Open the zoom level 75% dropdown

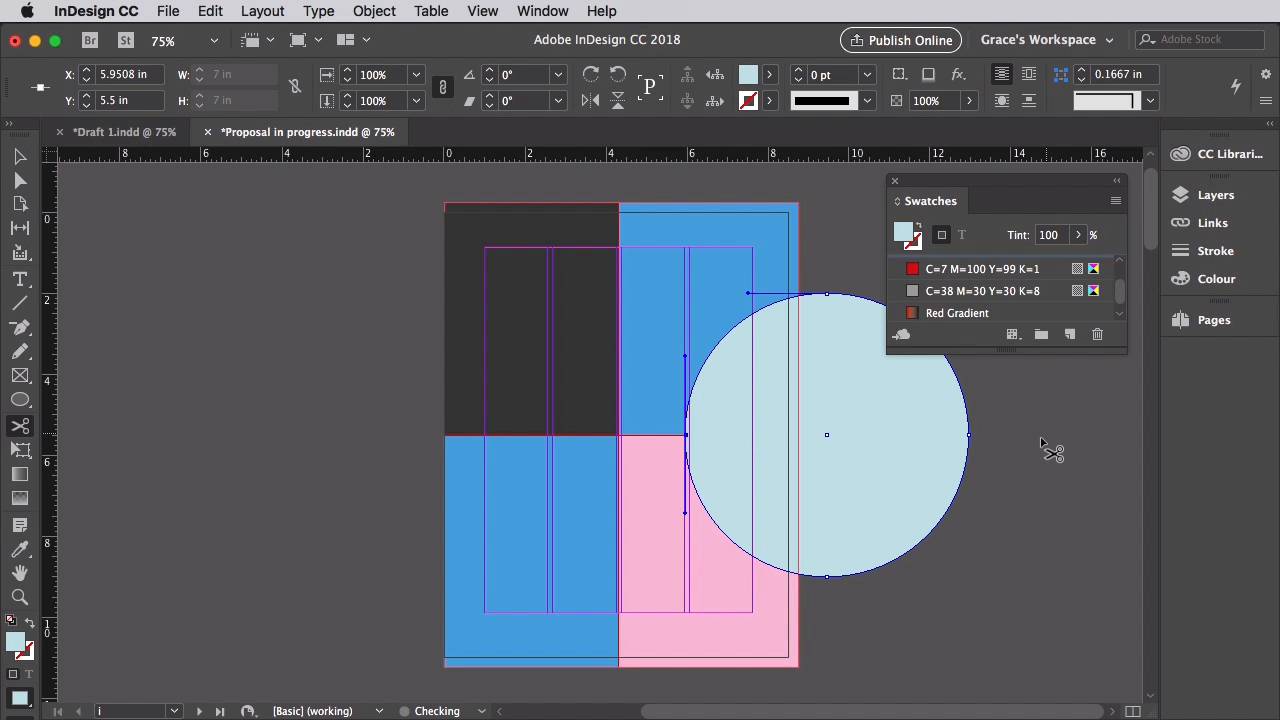(x=213, y=40)
